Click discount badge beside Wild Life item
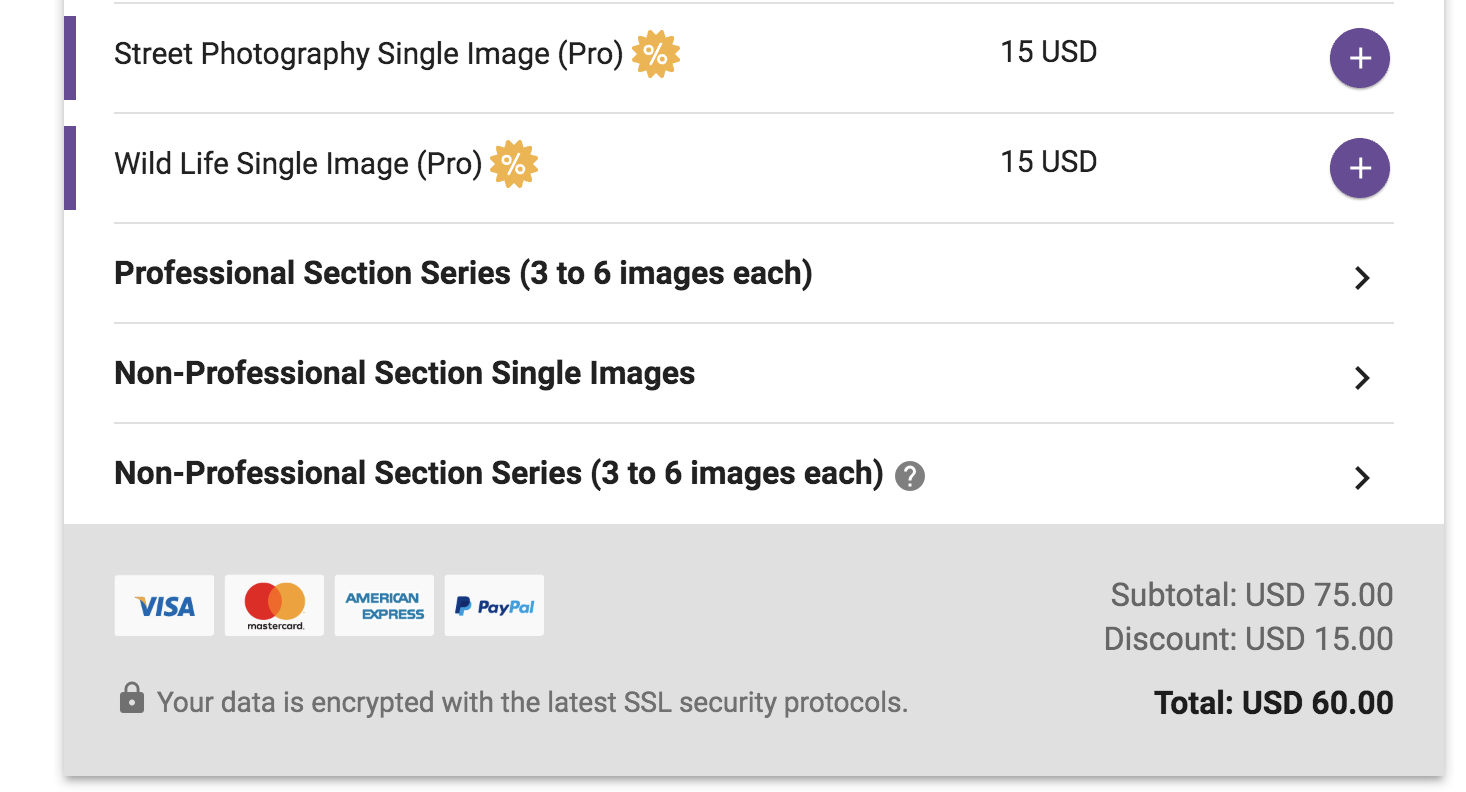 click(514, 164)
